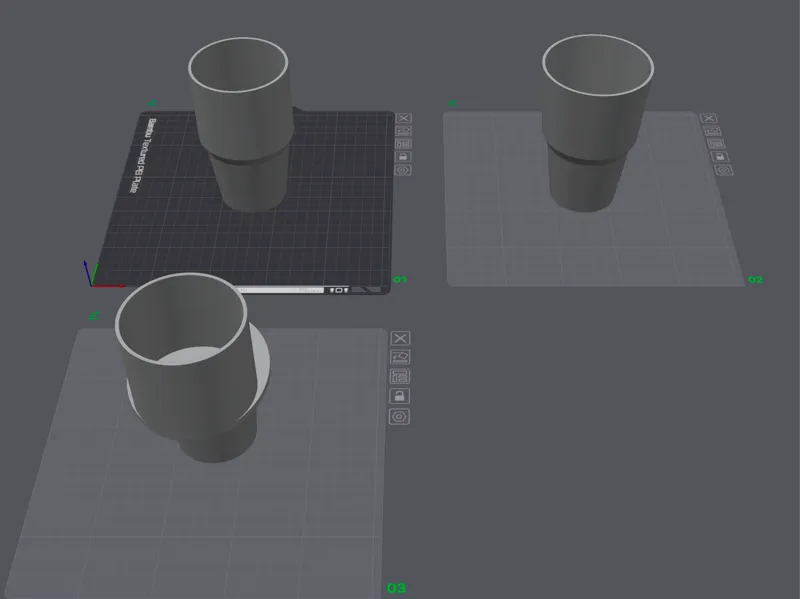Auto-orient objects on plate 03

[400, 357]
